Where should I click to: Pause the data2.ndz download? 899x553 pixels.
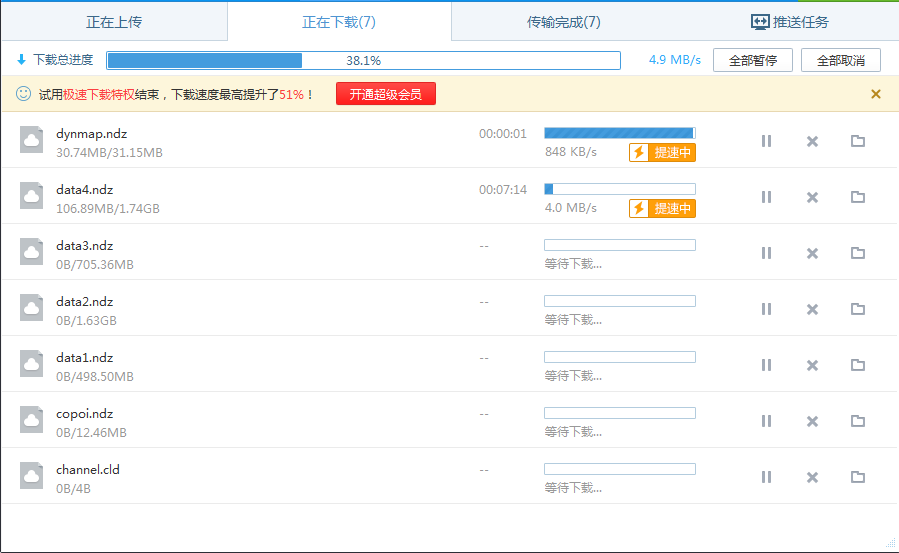click(766, 309)
